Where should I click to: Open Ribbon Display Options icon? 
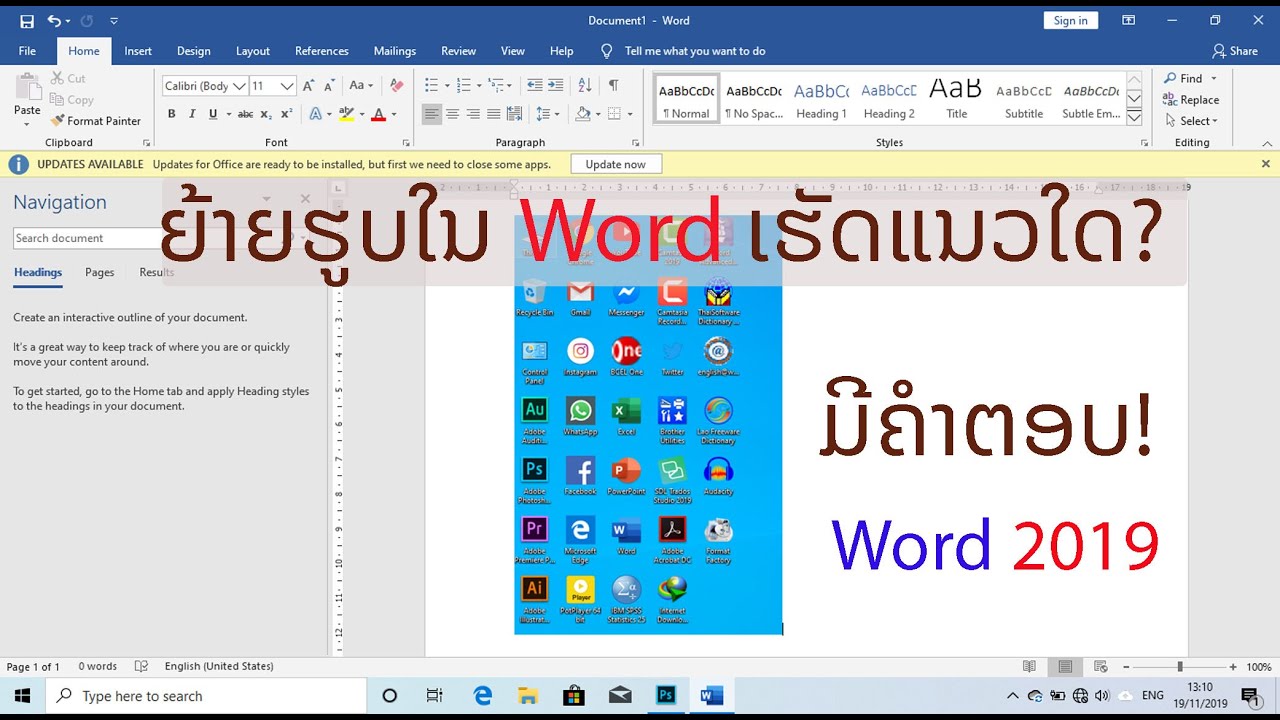click(1128, 20)
